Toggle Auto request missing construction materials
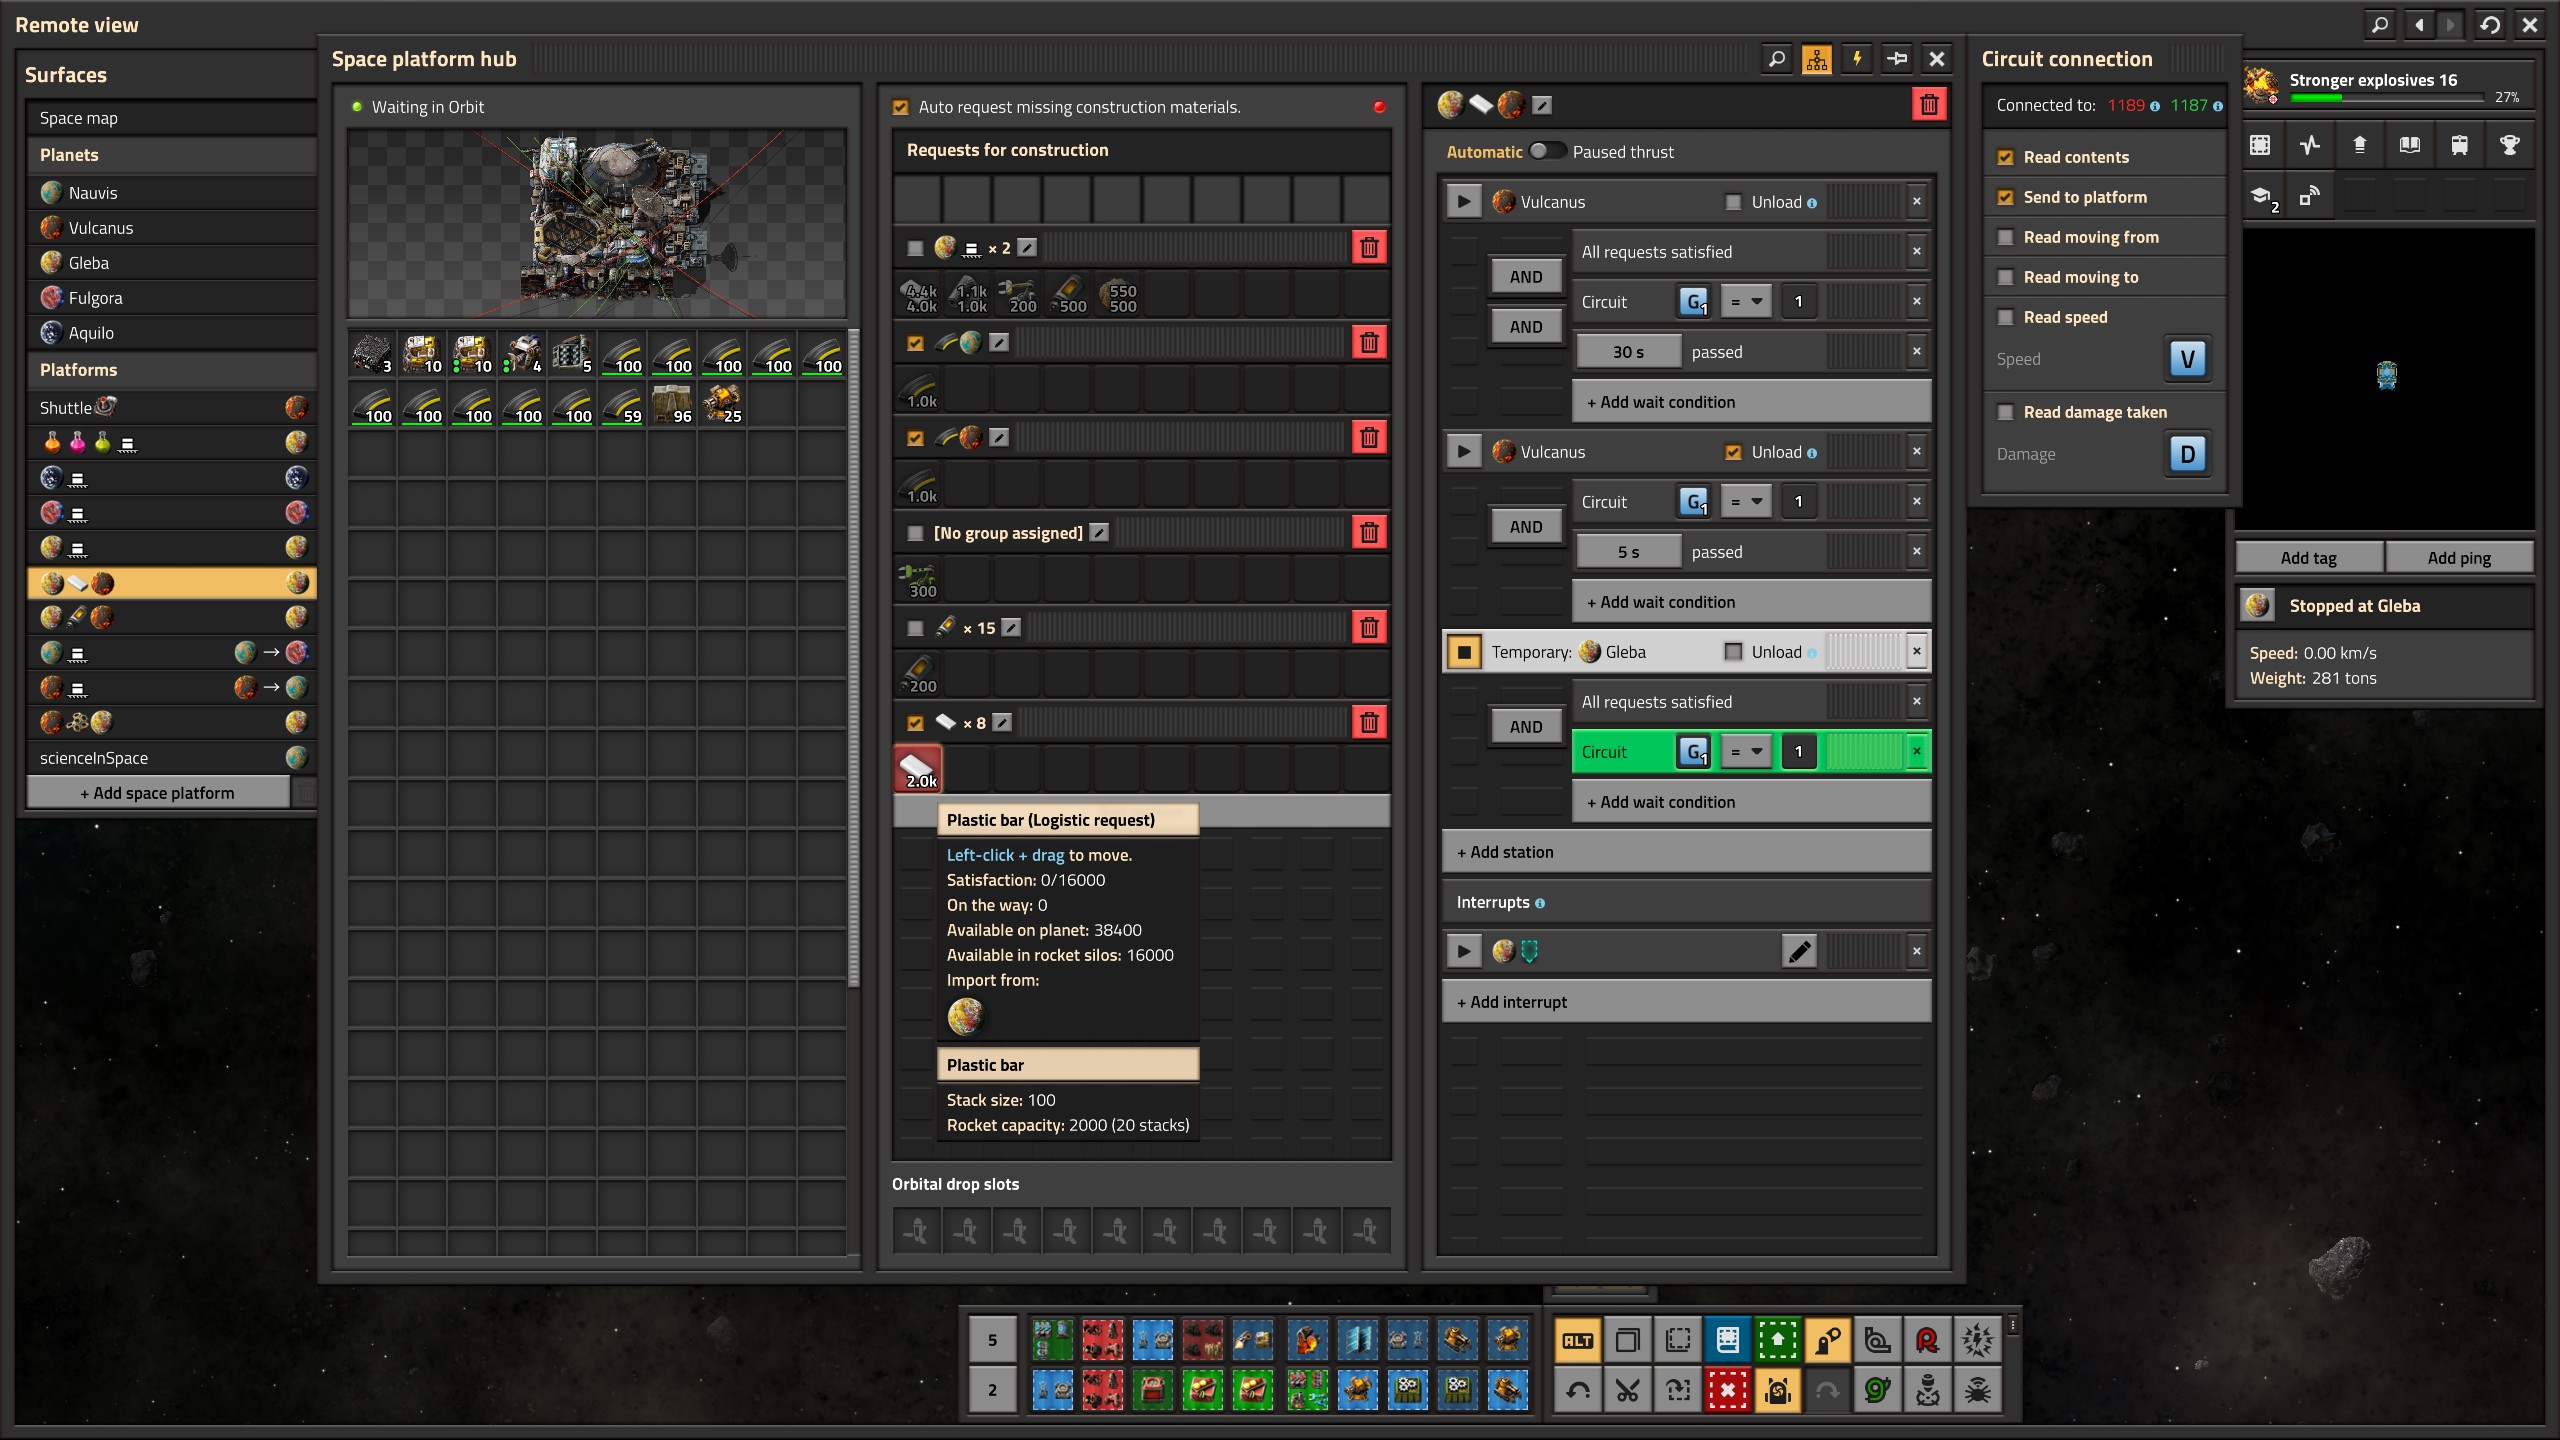2560x1440 pixels. (901, 107)
